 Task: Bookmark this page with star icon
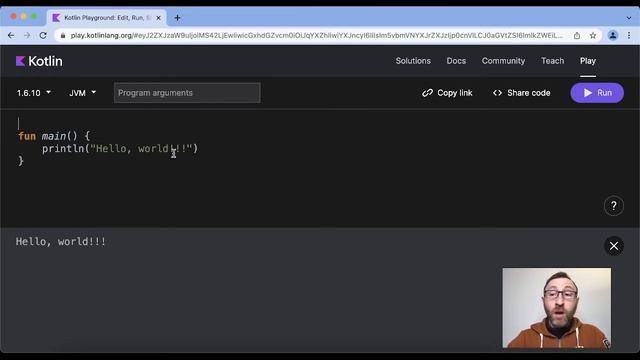[x=593, y=36]
